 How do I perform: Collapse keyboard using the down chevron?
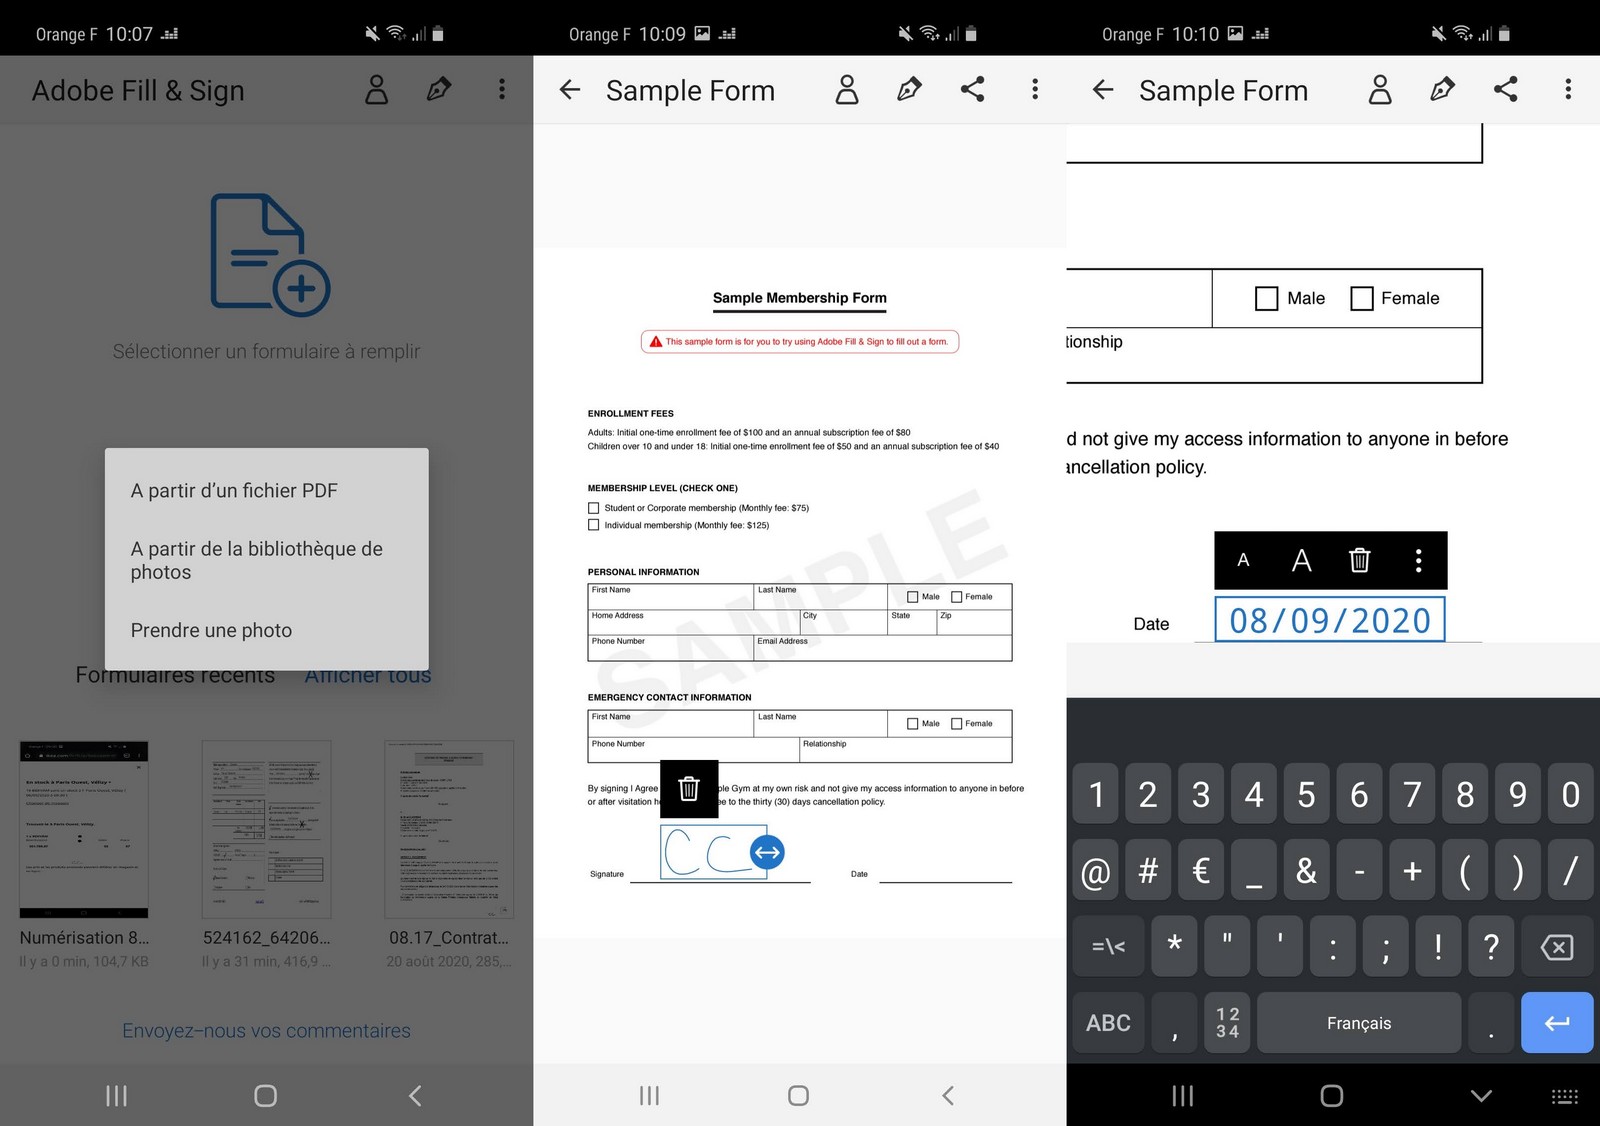tap(1481, 1096)
